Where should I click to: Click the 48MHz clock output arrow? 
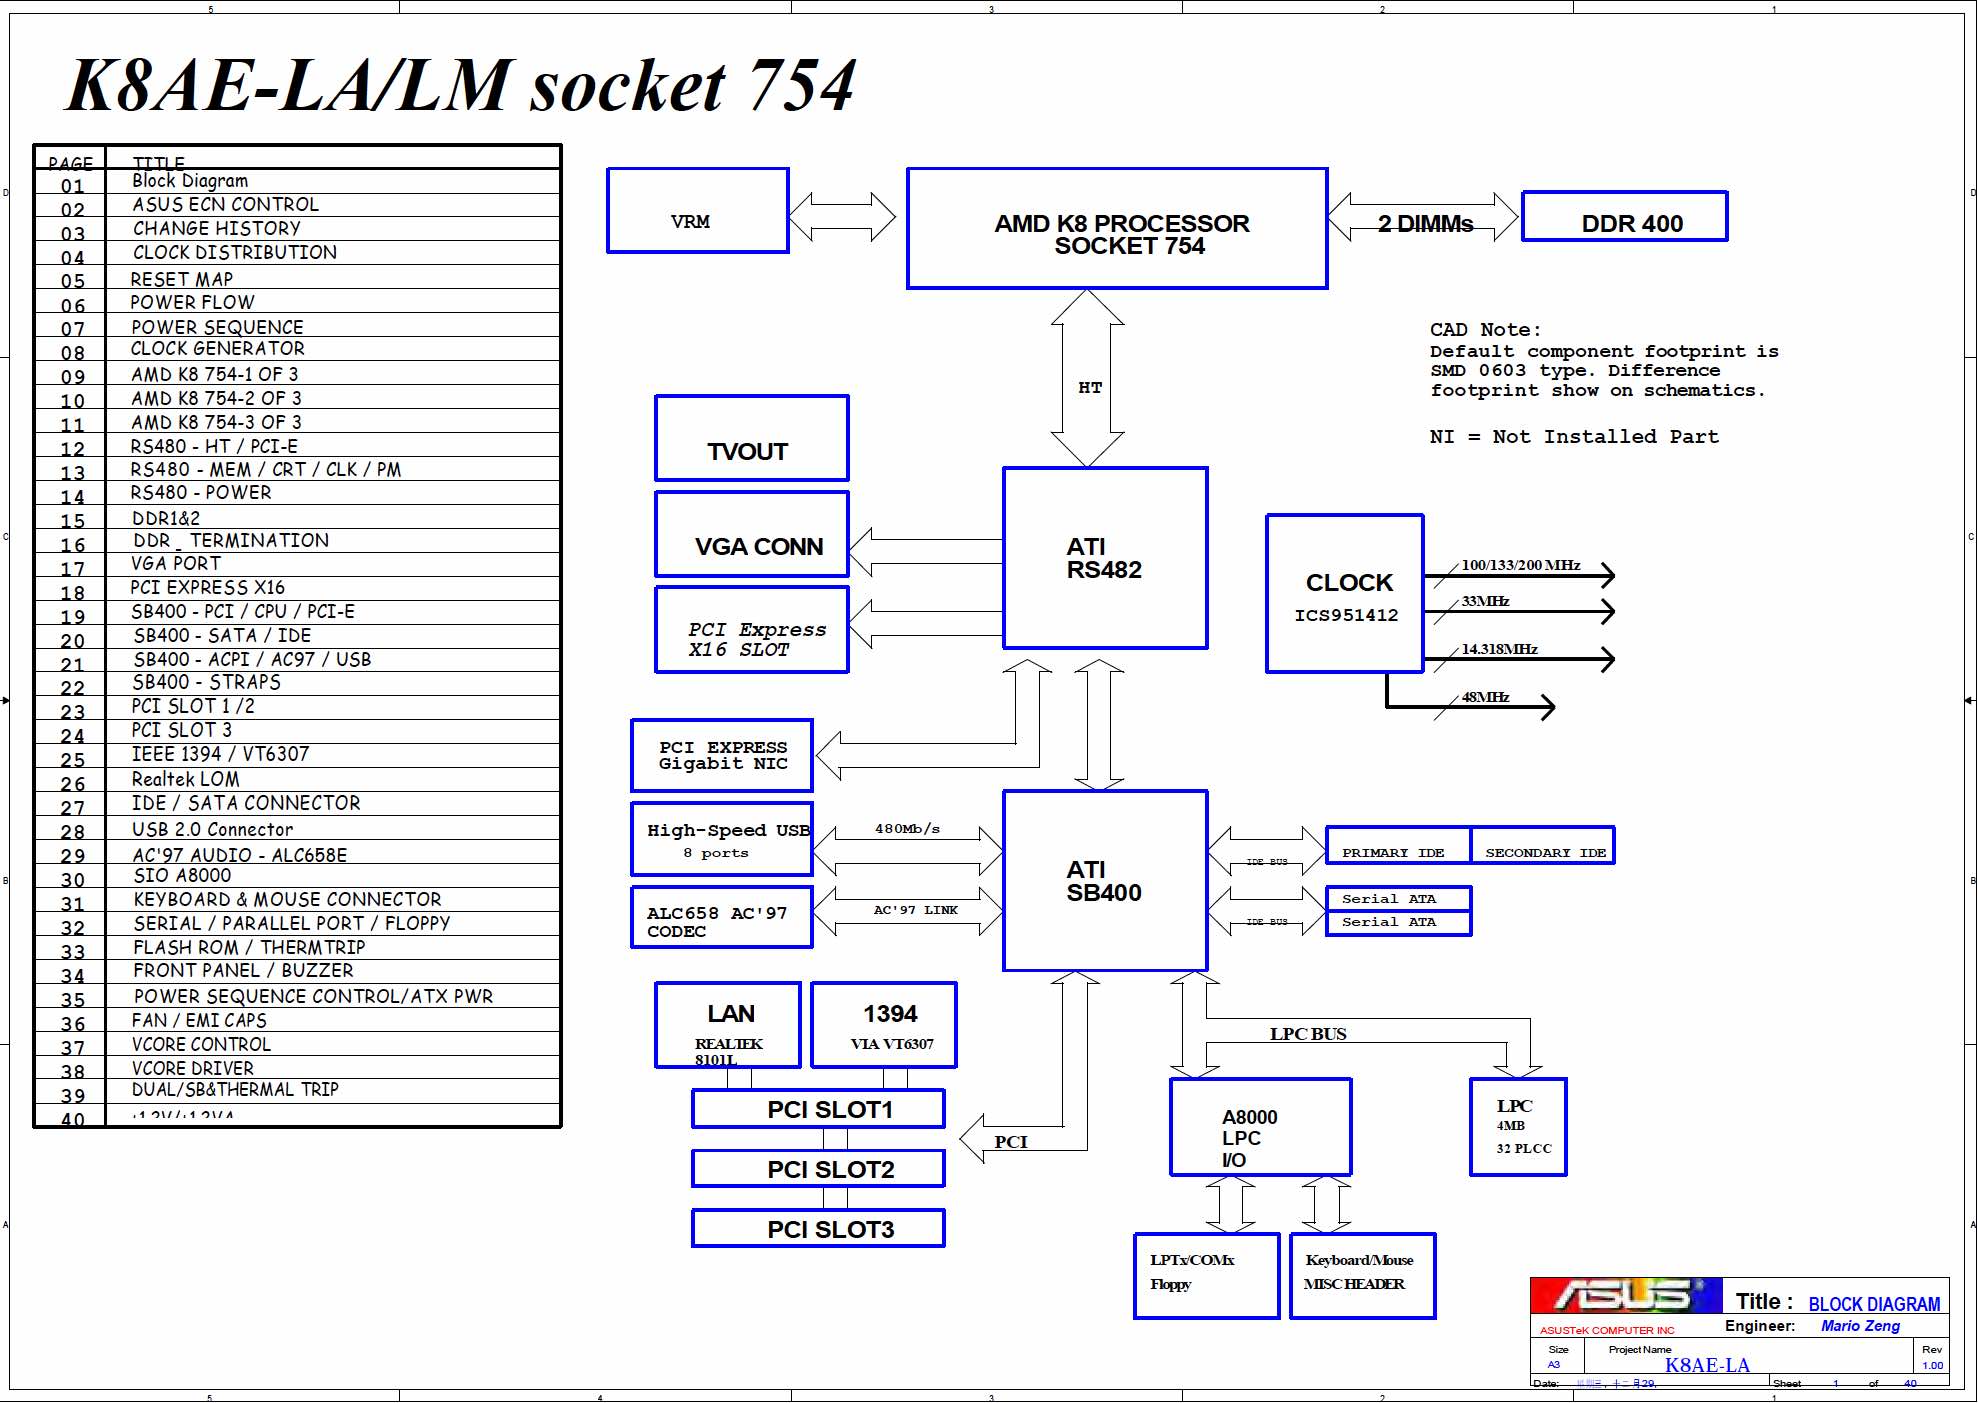click(1500, 706)
